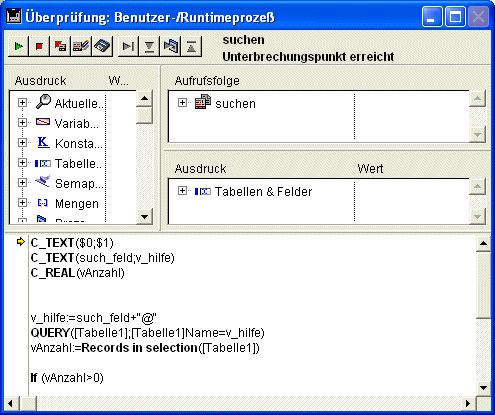
Task: Click the code pane scrollbar down arrow
Action: coord(483,388)
